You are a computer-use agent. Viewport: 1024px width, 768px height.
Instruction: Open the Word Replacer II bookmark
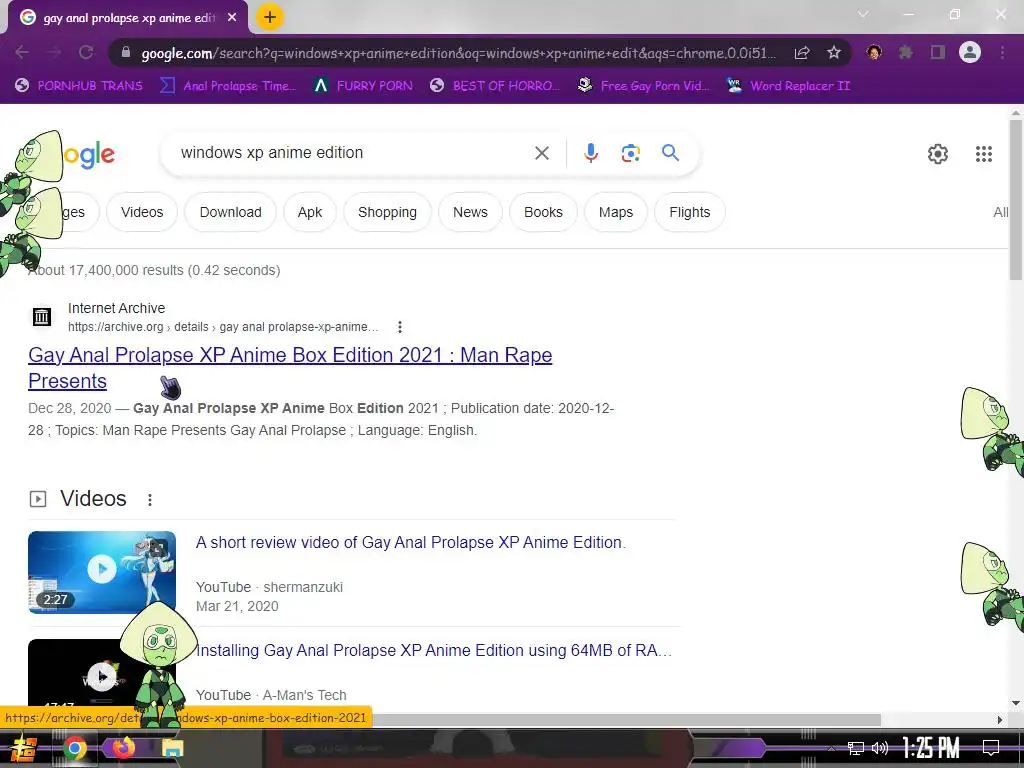788,86
